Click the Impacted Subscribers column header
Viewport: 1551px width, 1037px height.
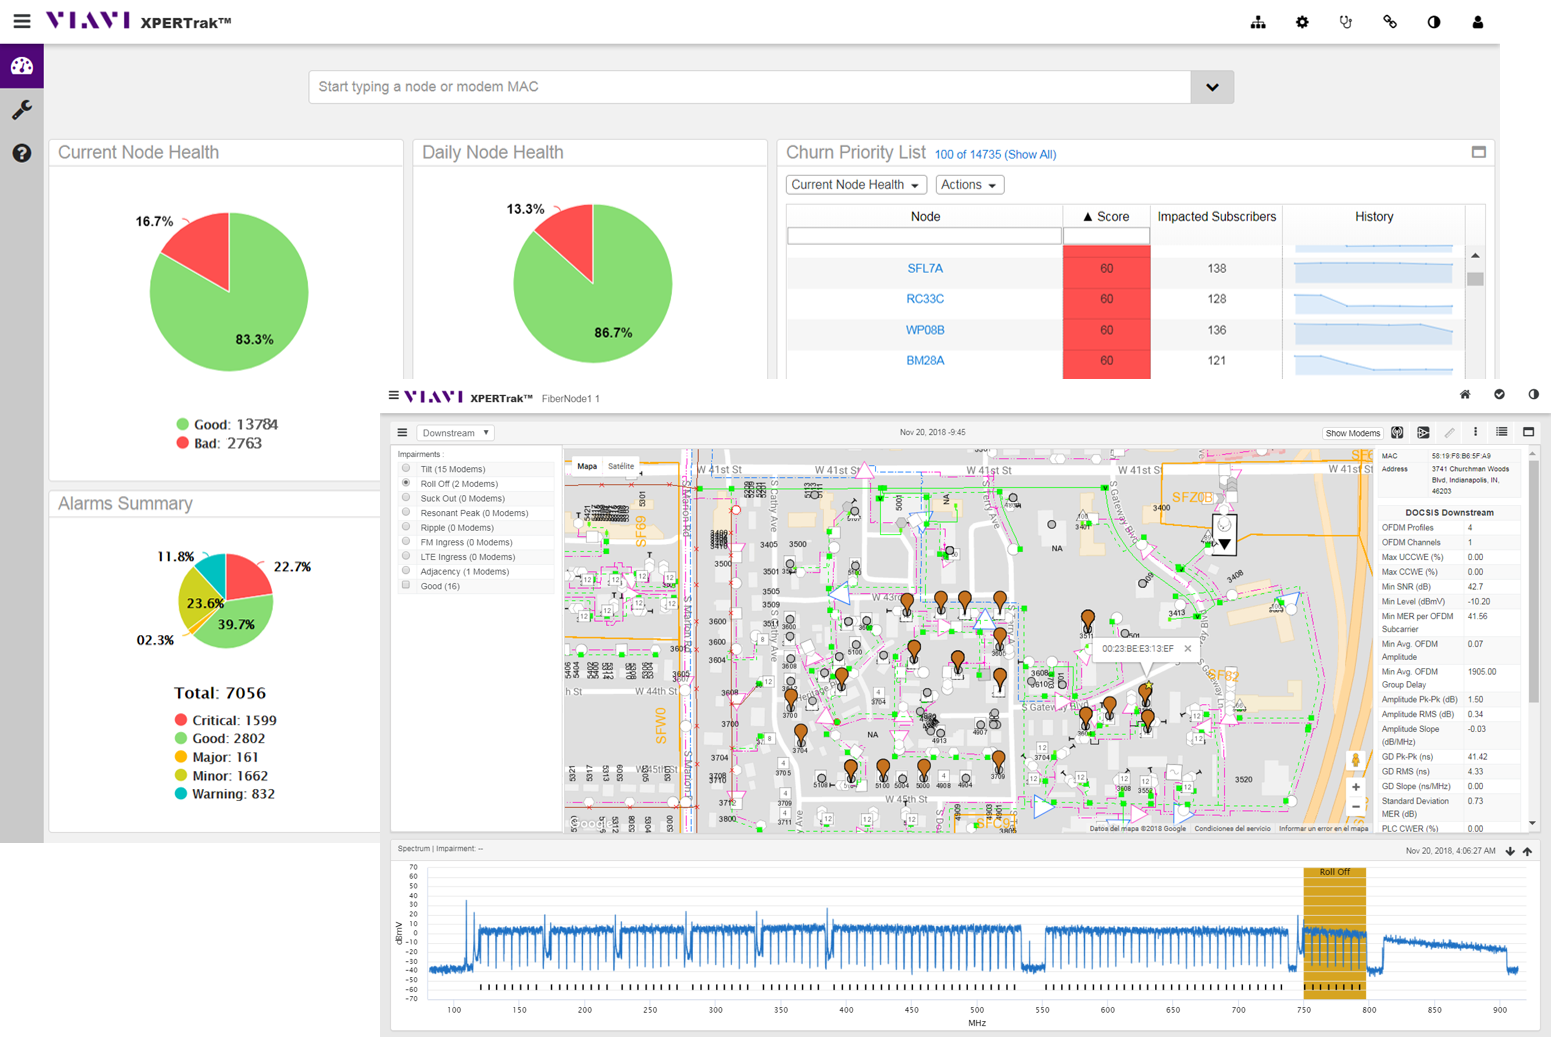(x=1216, y=216)
